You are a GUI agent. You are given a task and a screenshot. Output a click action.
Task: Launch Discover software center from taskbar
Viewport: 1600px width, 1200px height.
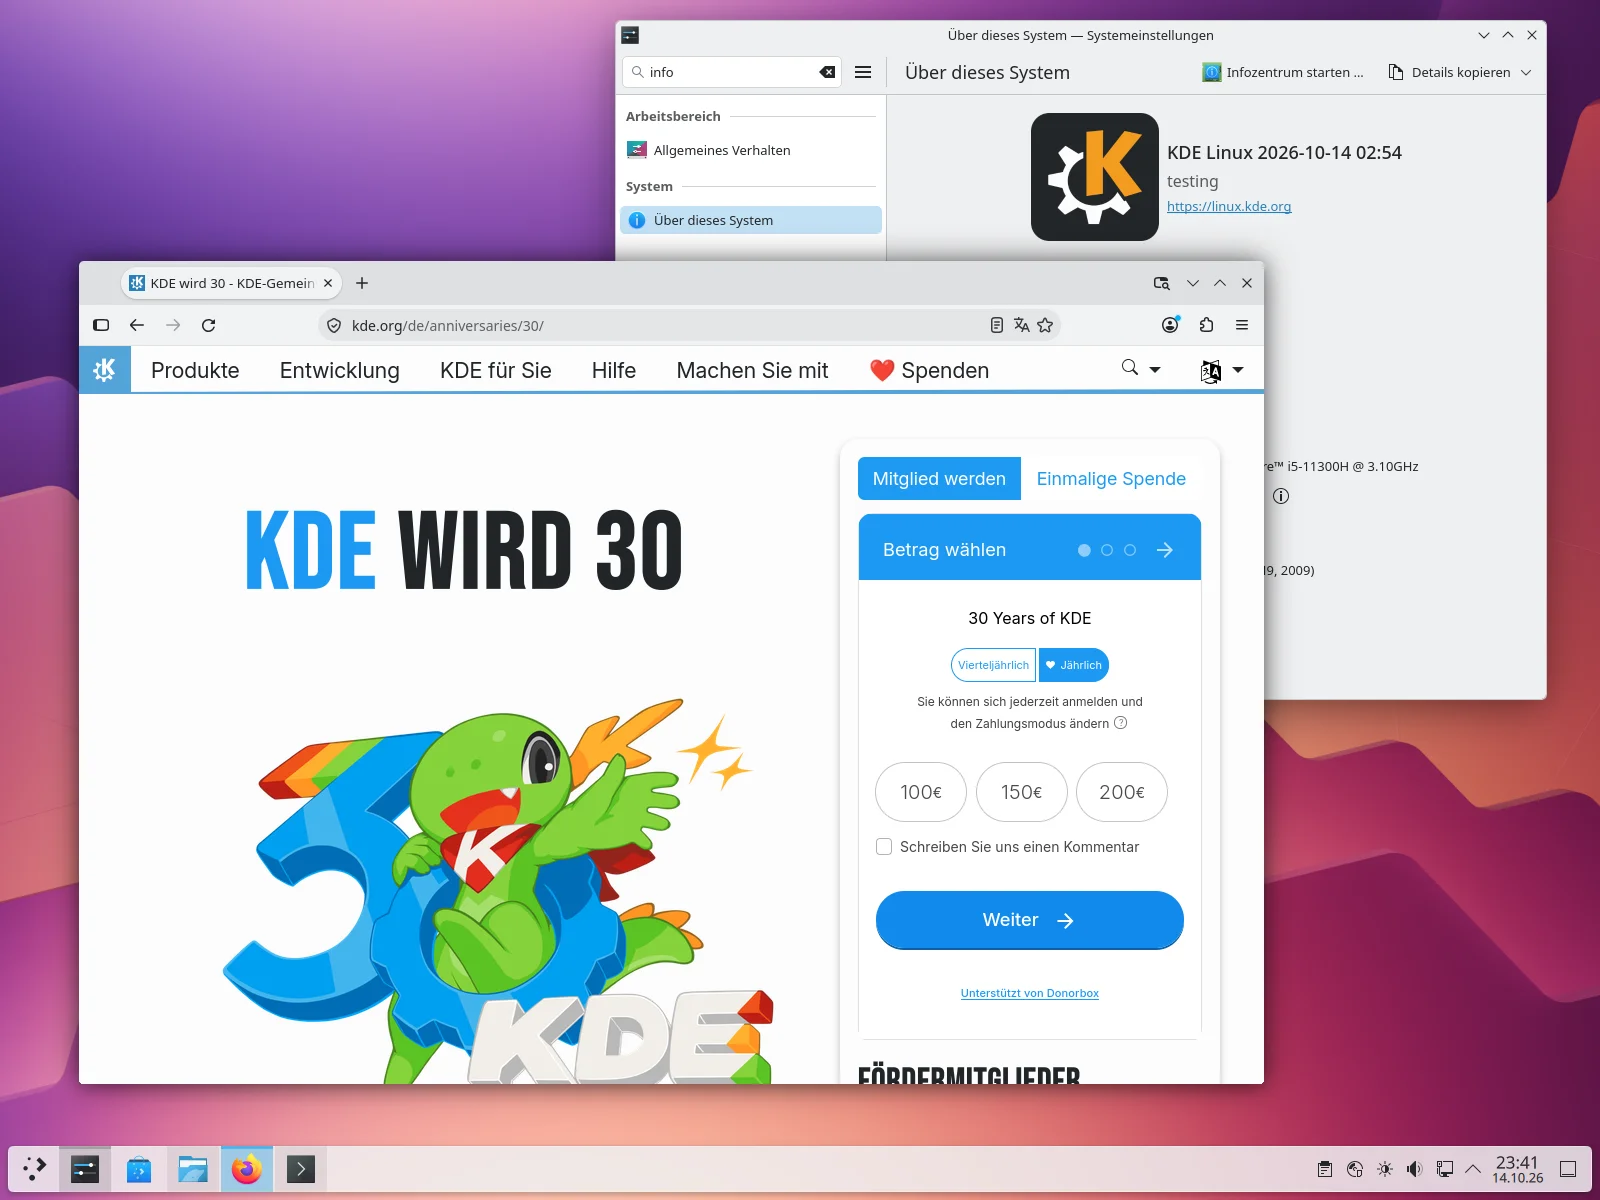tap(139, 1168)
